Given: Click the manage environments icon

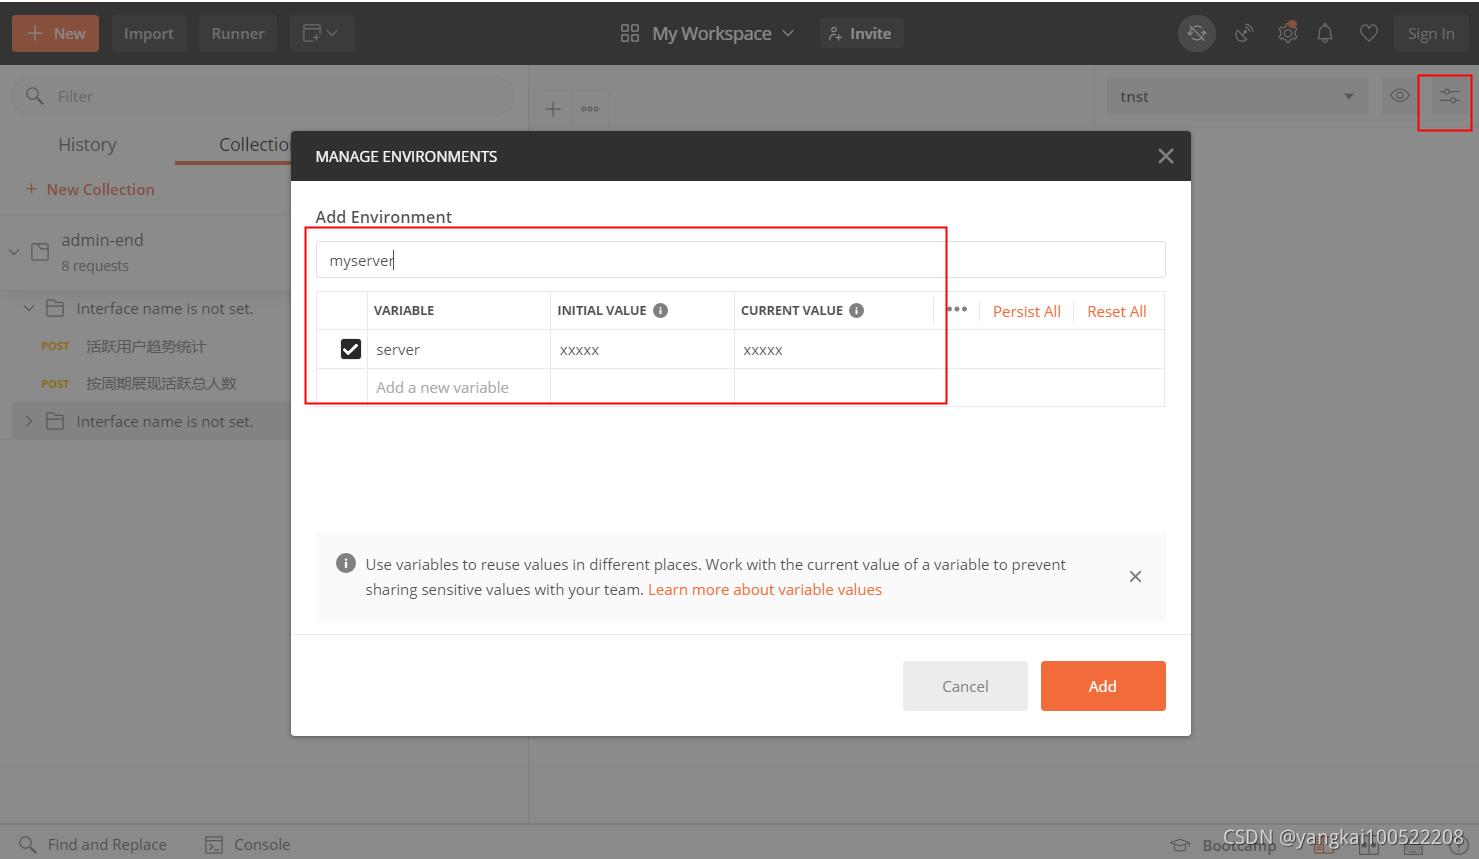Looking at the screenshot, I should coord(1449,97).
